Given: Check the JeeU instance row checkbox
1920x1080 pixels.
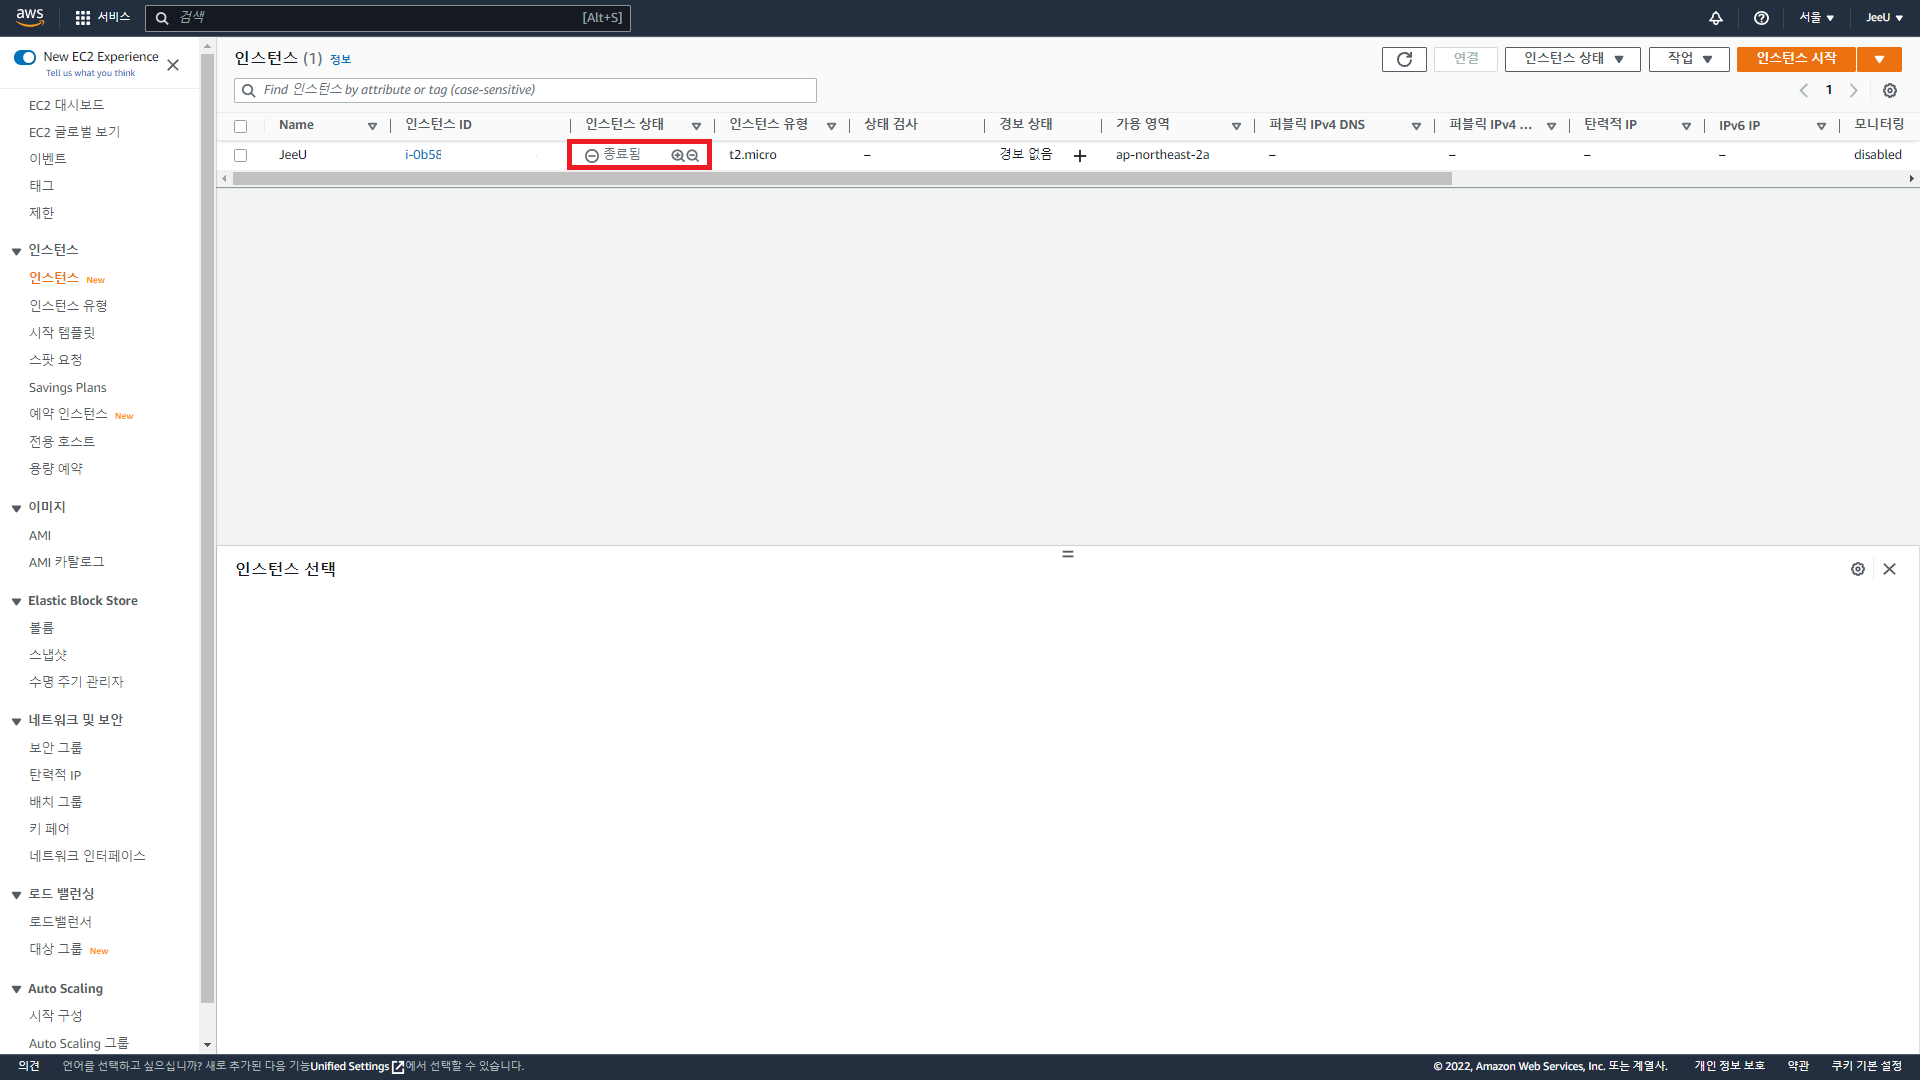Looking at the screenshot, I should point(240,155).
